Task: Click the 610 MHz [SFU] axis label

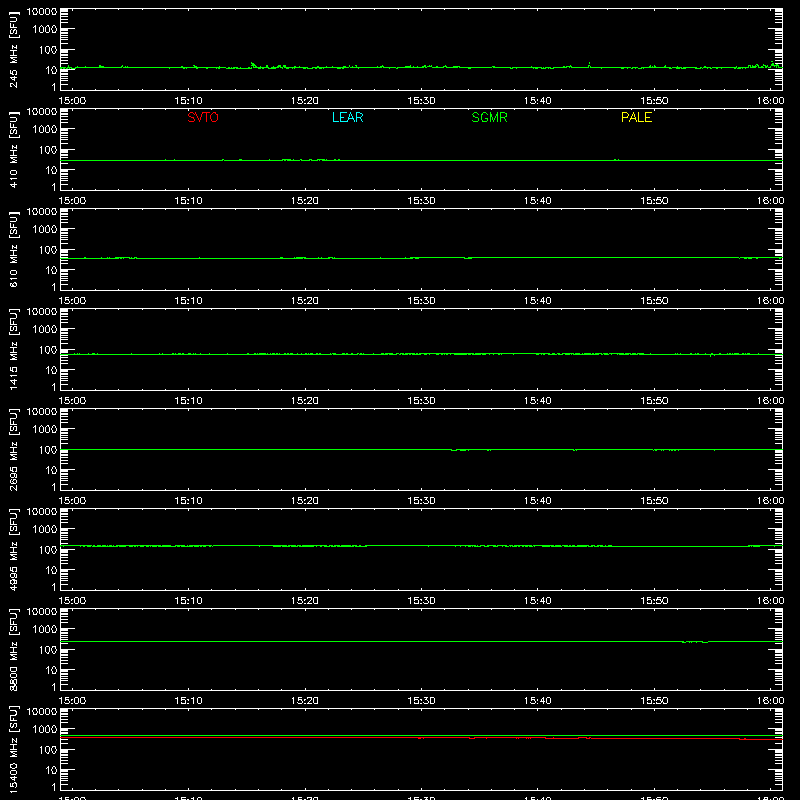Action: pos(14,249)
